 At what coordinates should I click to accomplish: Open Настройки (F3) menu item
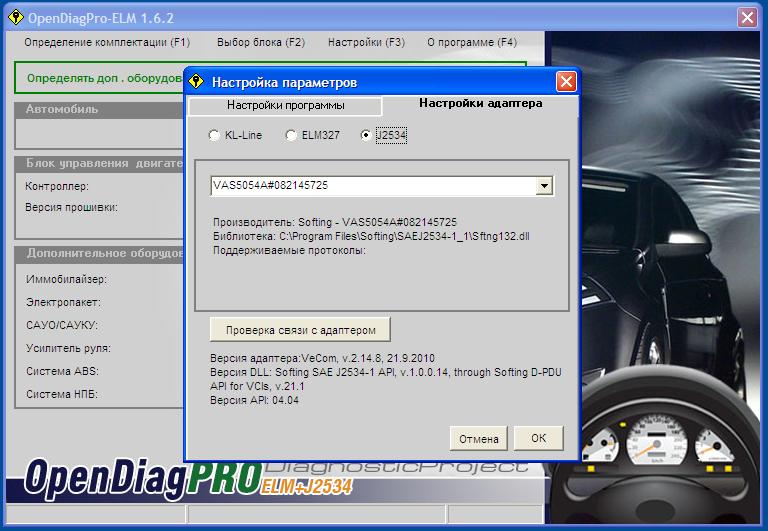click(366, 43)
